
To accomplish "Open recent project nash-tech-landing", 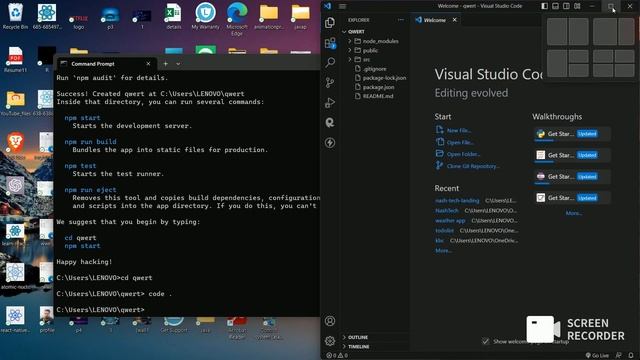I will tap(457, 200).
